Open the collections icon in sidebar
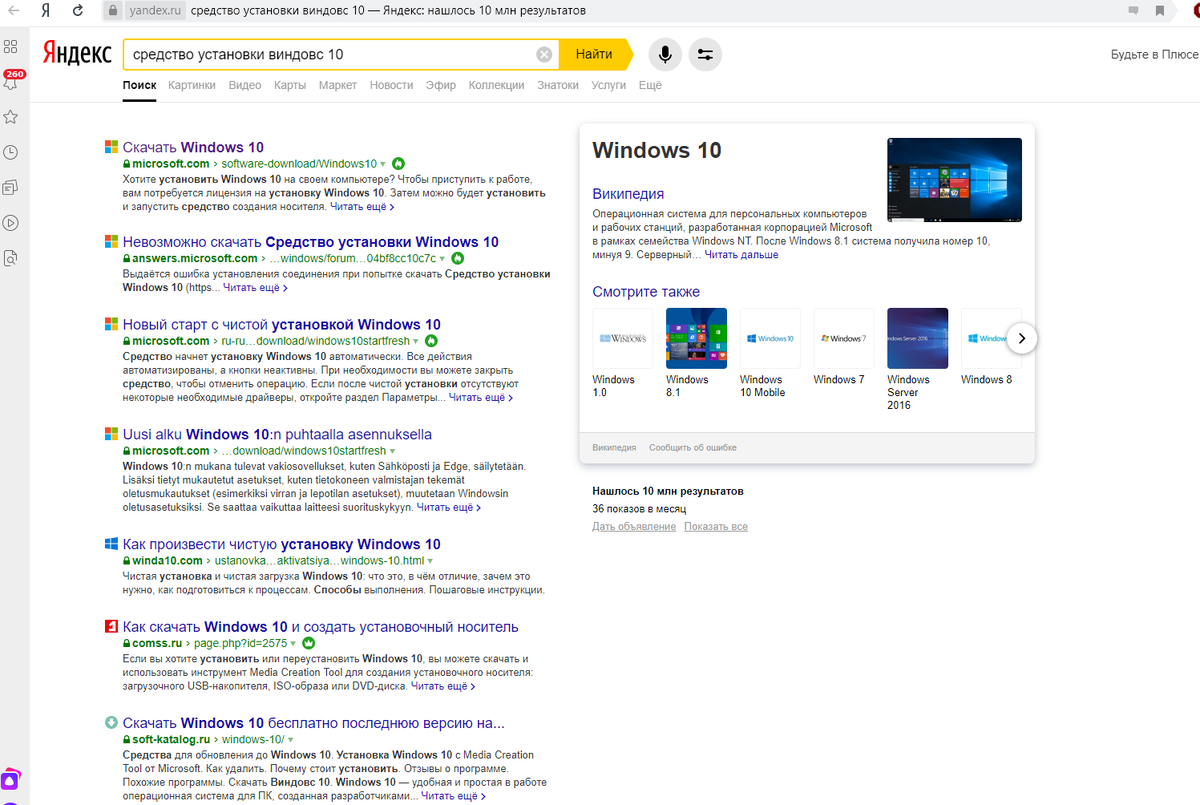 [11, 187]
